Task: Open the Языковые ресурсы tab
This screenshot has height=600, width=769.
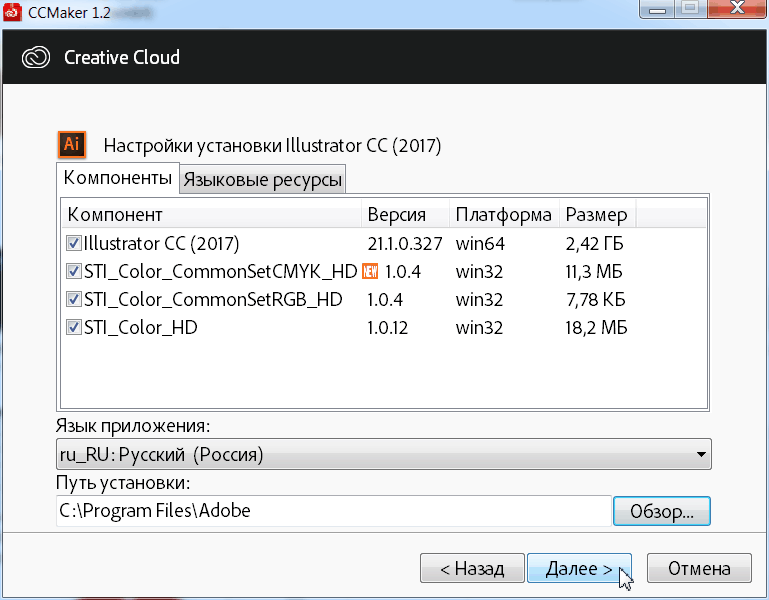Action: coord(262,180)
